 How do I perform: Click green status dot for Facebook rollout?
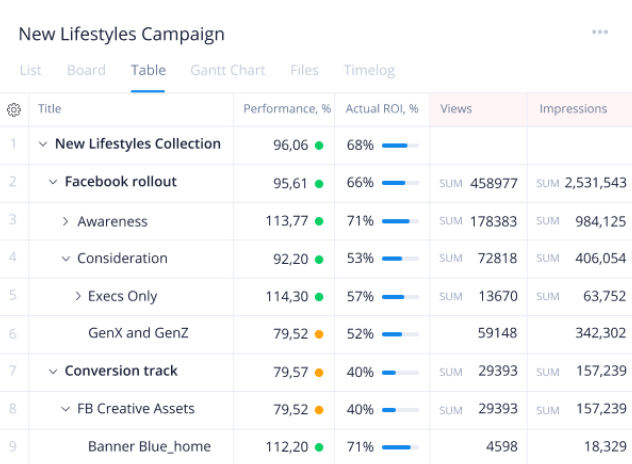click(319, 183)
